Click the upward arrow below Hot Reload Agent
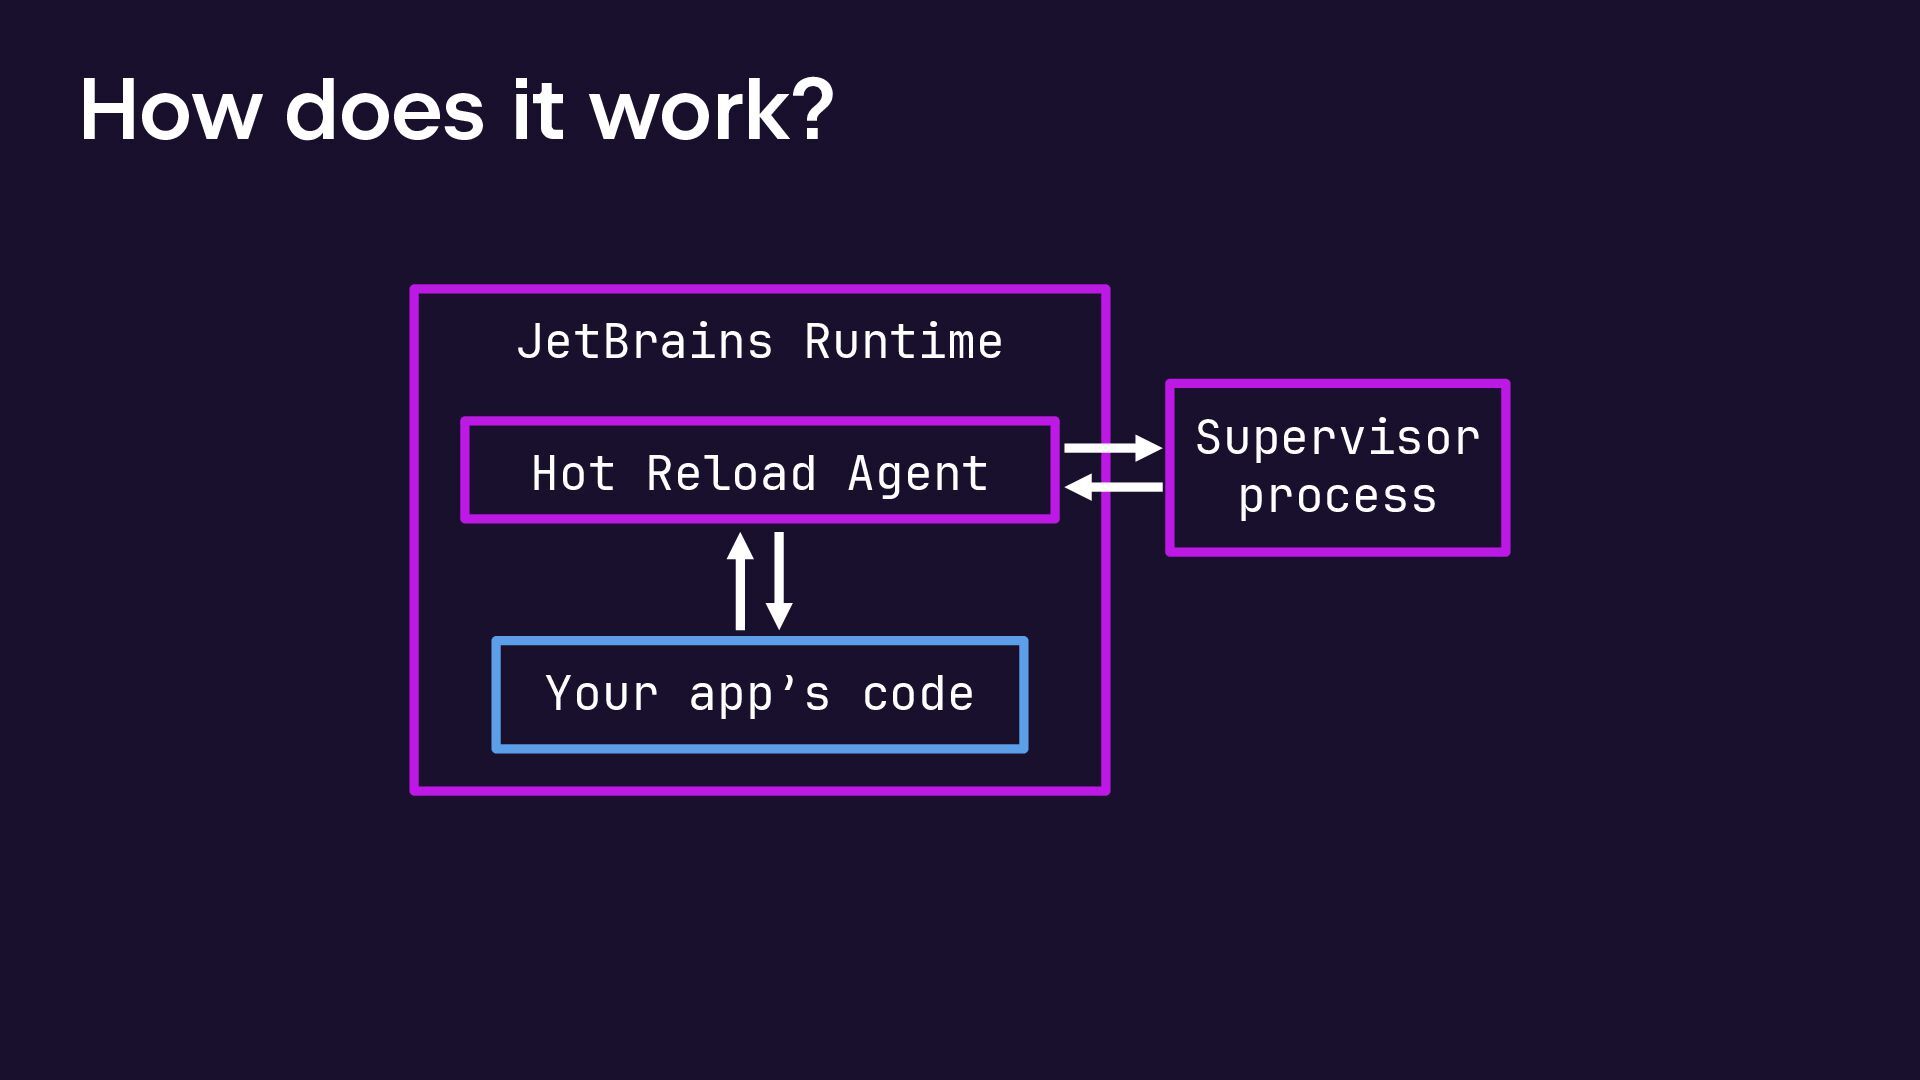 pyautogui.click(x=740, y=581)
